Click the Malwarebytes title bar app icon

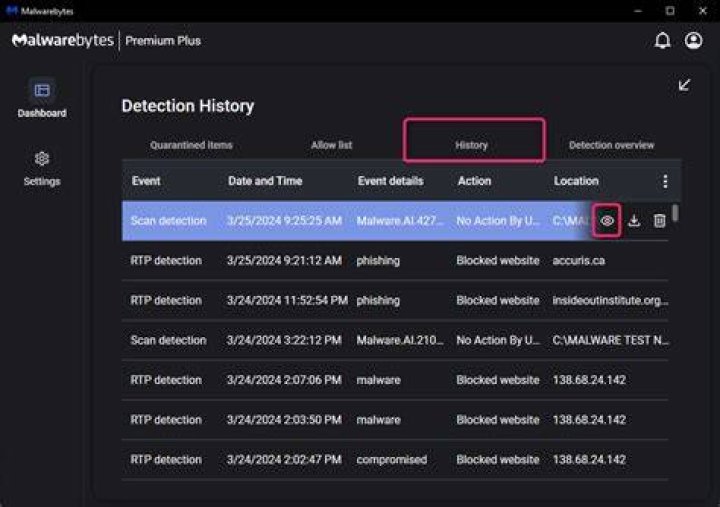click(x=11, y=11)
